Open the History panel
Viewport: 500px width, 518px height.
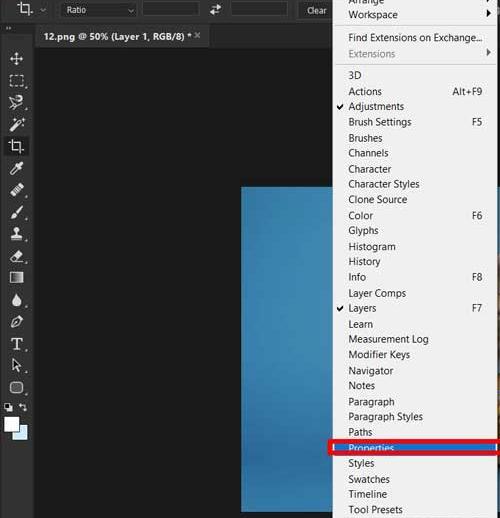coord(415,262)
